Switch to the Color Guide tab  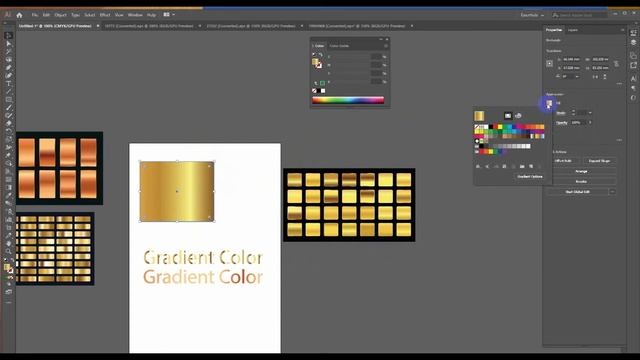pos(339,46)
